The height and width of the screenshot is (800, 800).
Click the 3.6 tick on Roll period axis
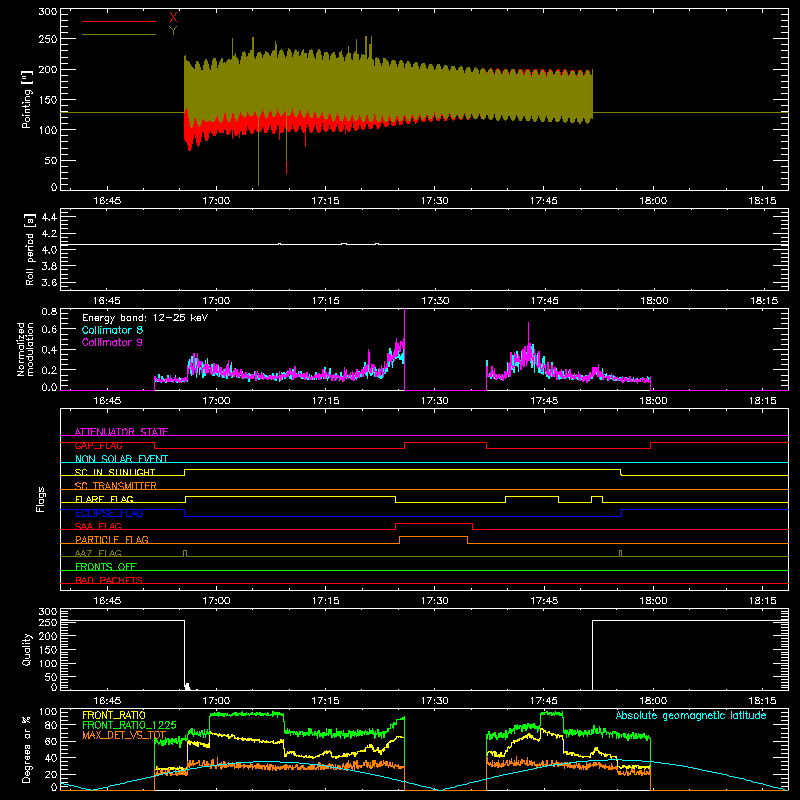(49, 282)
